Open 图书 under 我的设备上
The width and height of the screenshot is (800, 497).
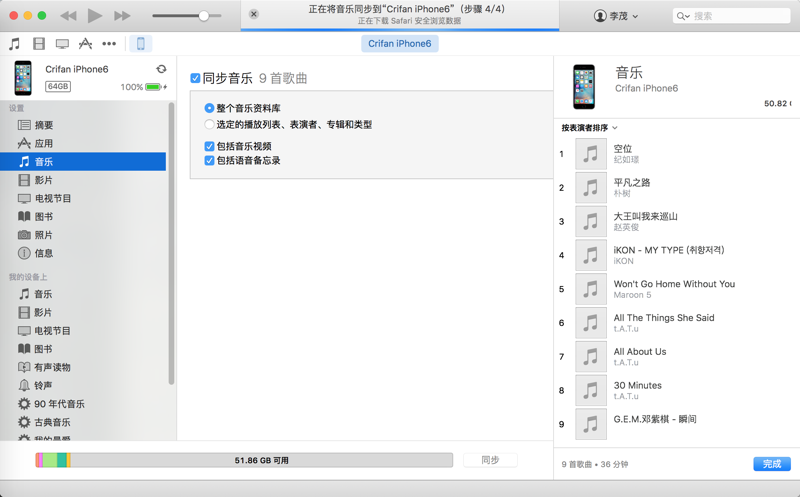pos(84,349)
